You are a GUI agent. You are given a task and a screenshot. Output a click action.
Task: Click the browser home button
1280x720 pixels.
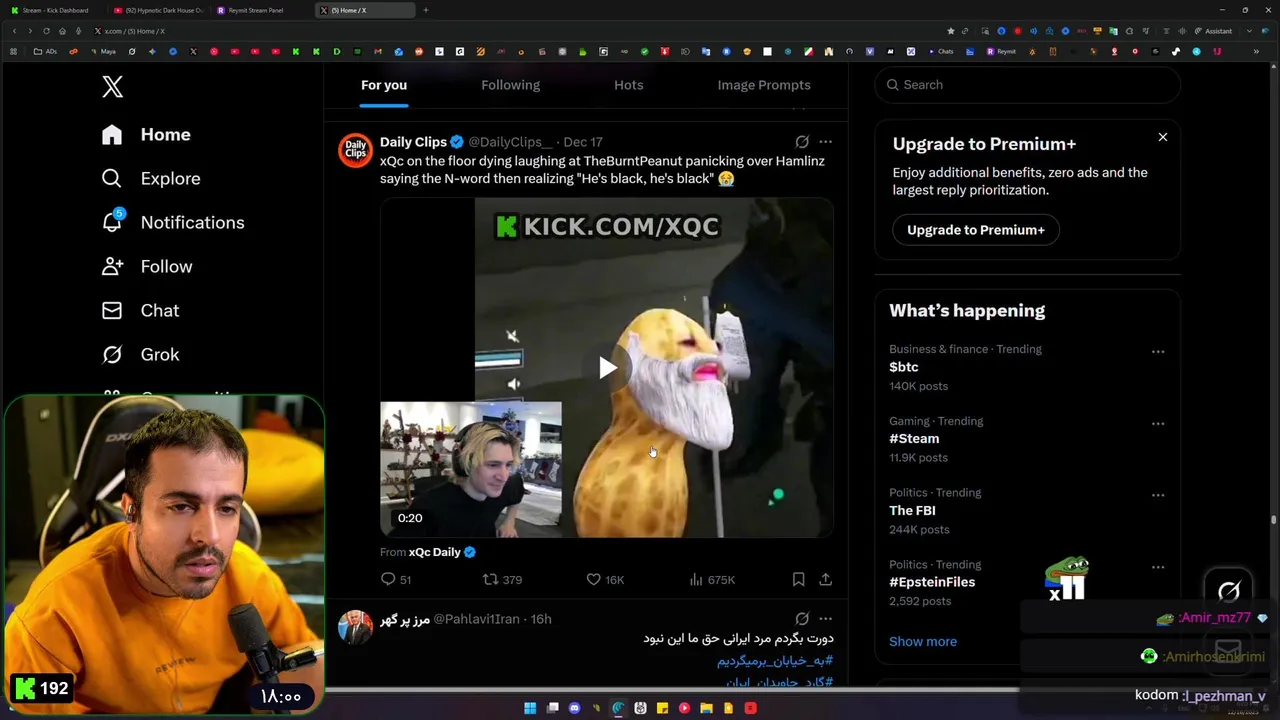pos(62,31)
